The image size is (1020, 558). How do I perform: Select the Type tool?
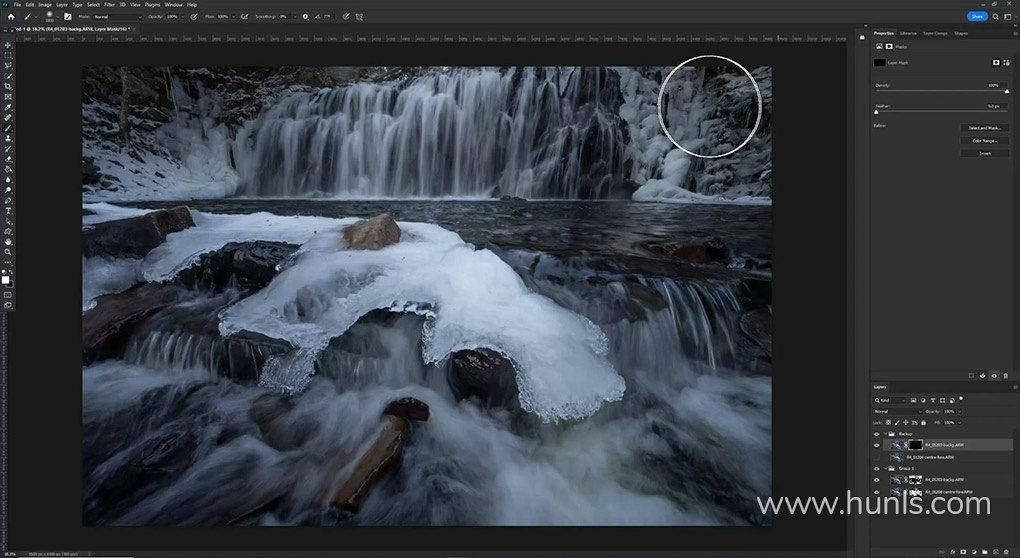coord(8,211)
